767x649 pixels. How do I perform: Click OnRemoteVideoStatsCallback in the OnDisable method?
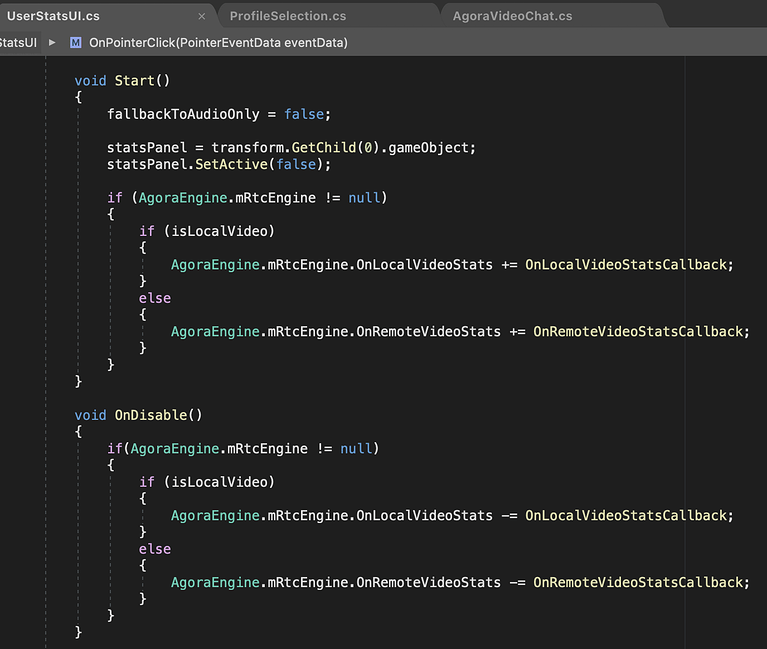[638, 582]
